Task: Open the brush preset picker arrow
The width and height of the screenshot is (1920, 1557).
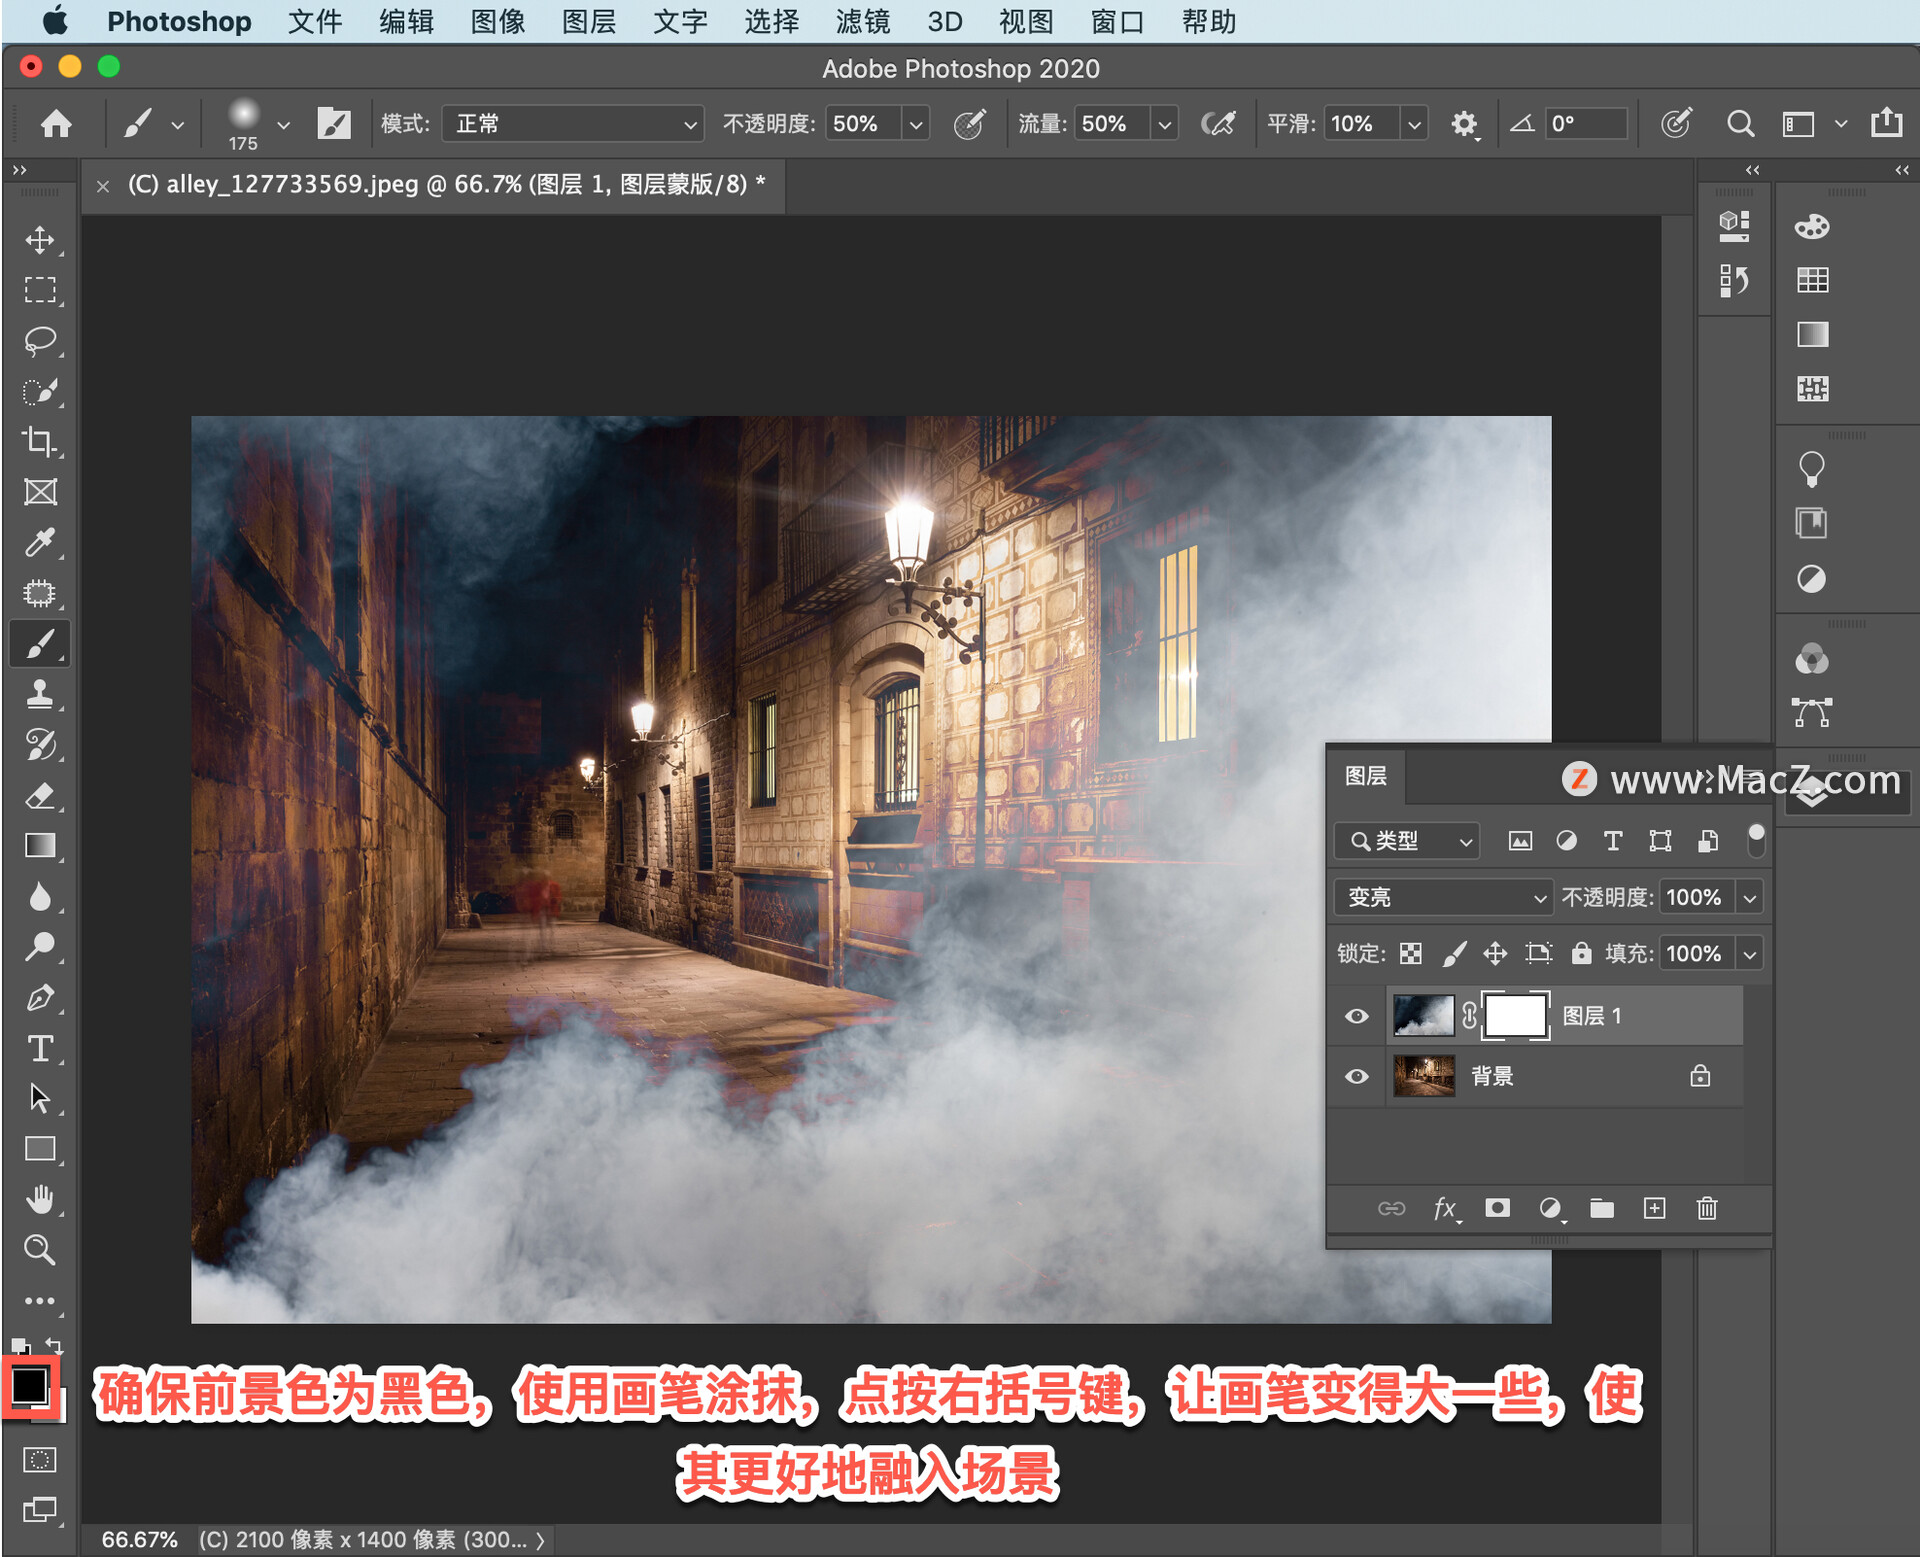Action: coord(283,124)
